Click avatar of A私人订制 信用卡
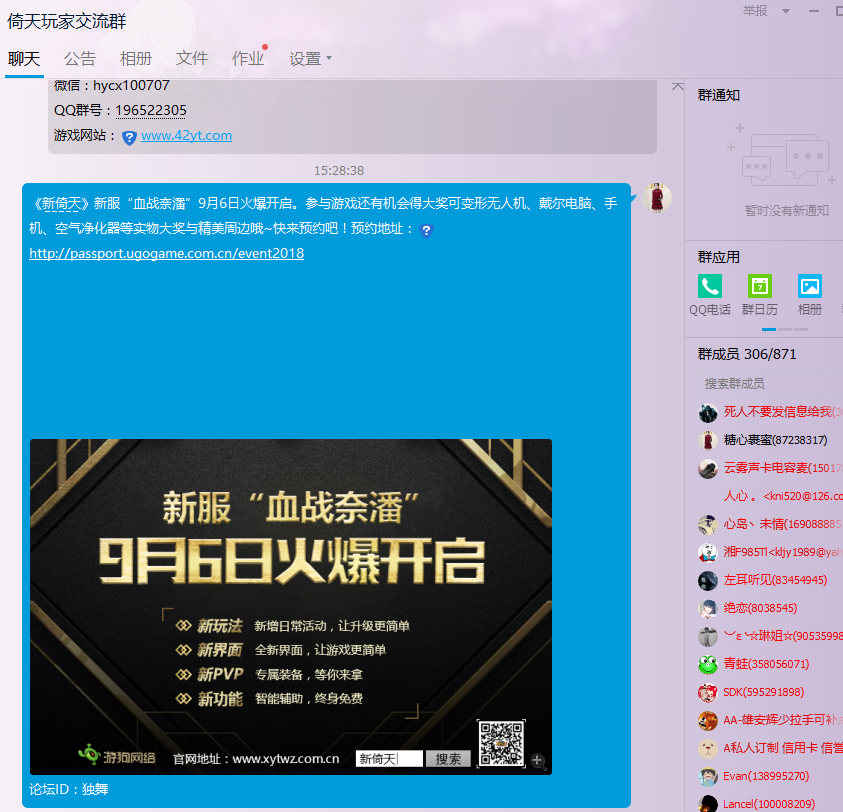The image size is (843, 812). click(708, 749)
